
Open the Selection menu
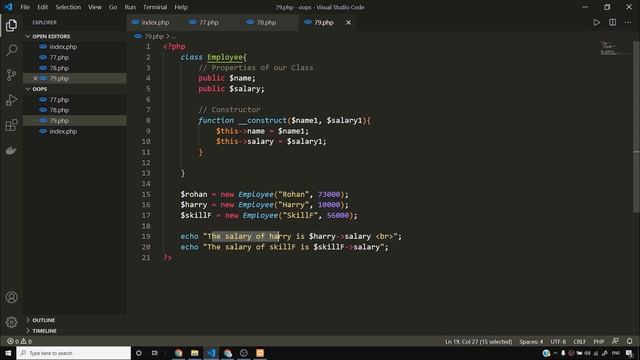tap(68, 7)
